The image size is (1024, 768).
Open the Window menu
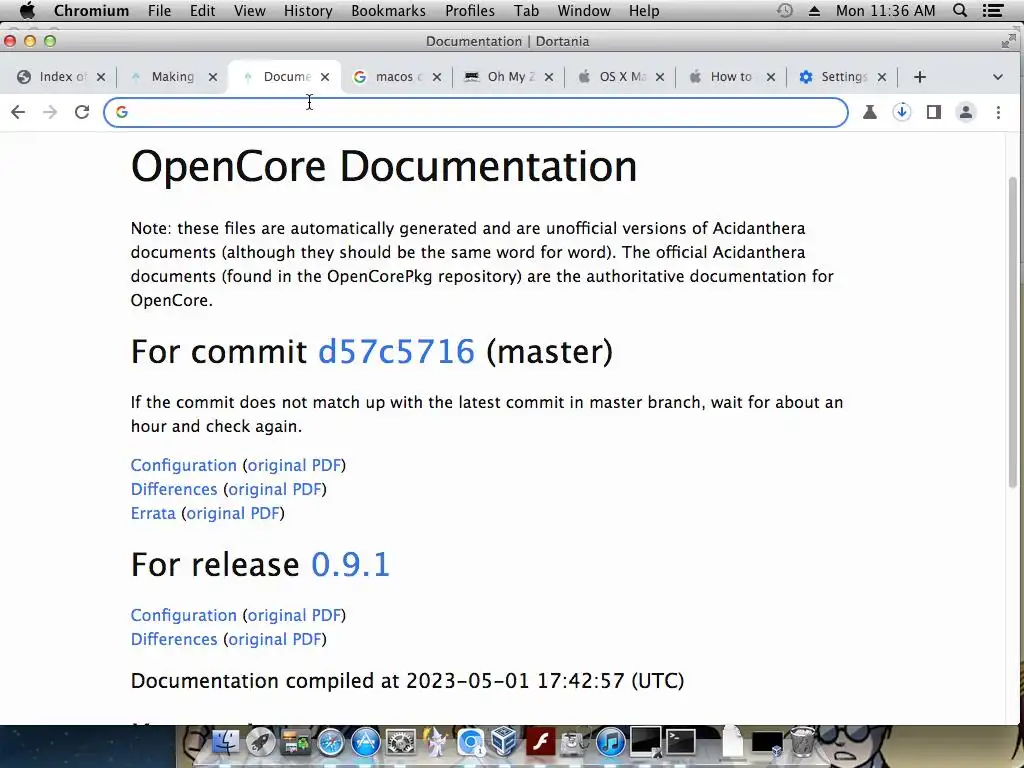pos(584,10)
